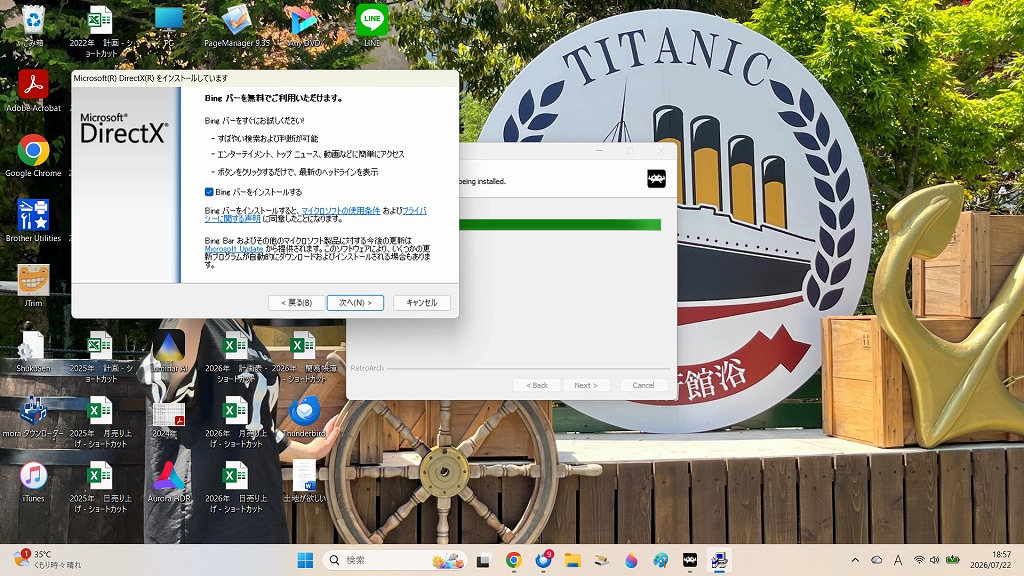Viewport: 1024px width, 576px height.
Task: Open 2026年 日売り上げ Excel shortcut
Action: [x=235, y=487]
